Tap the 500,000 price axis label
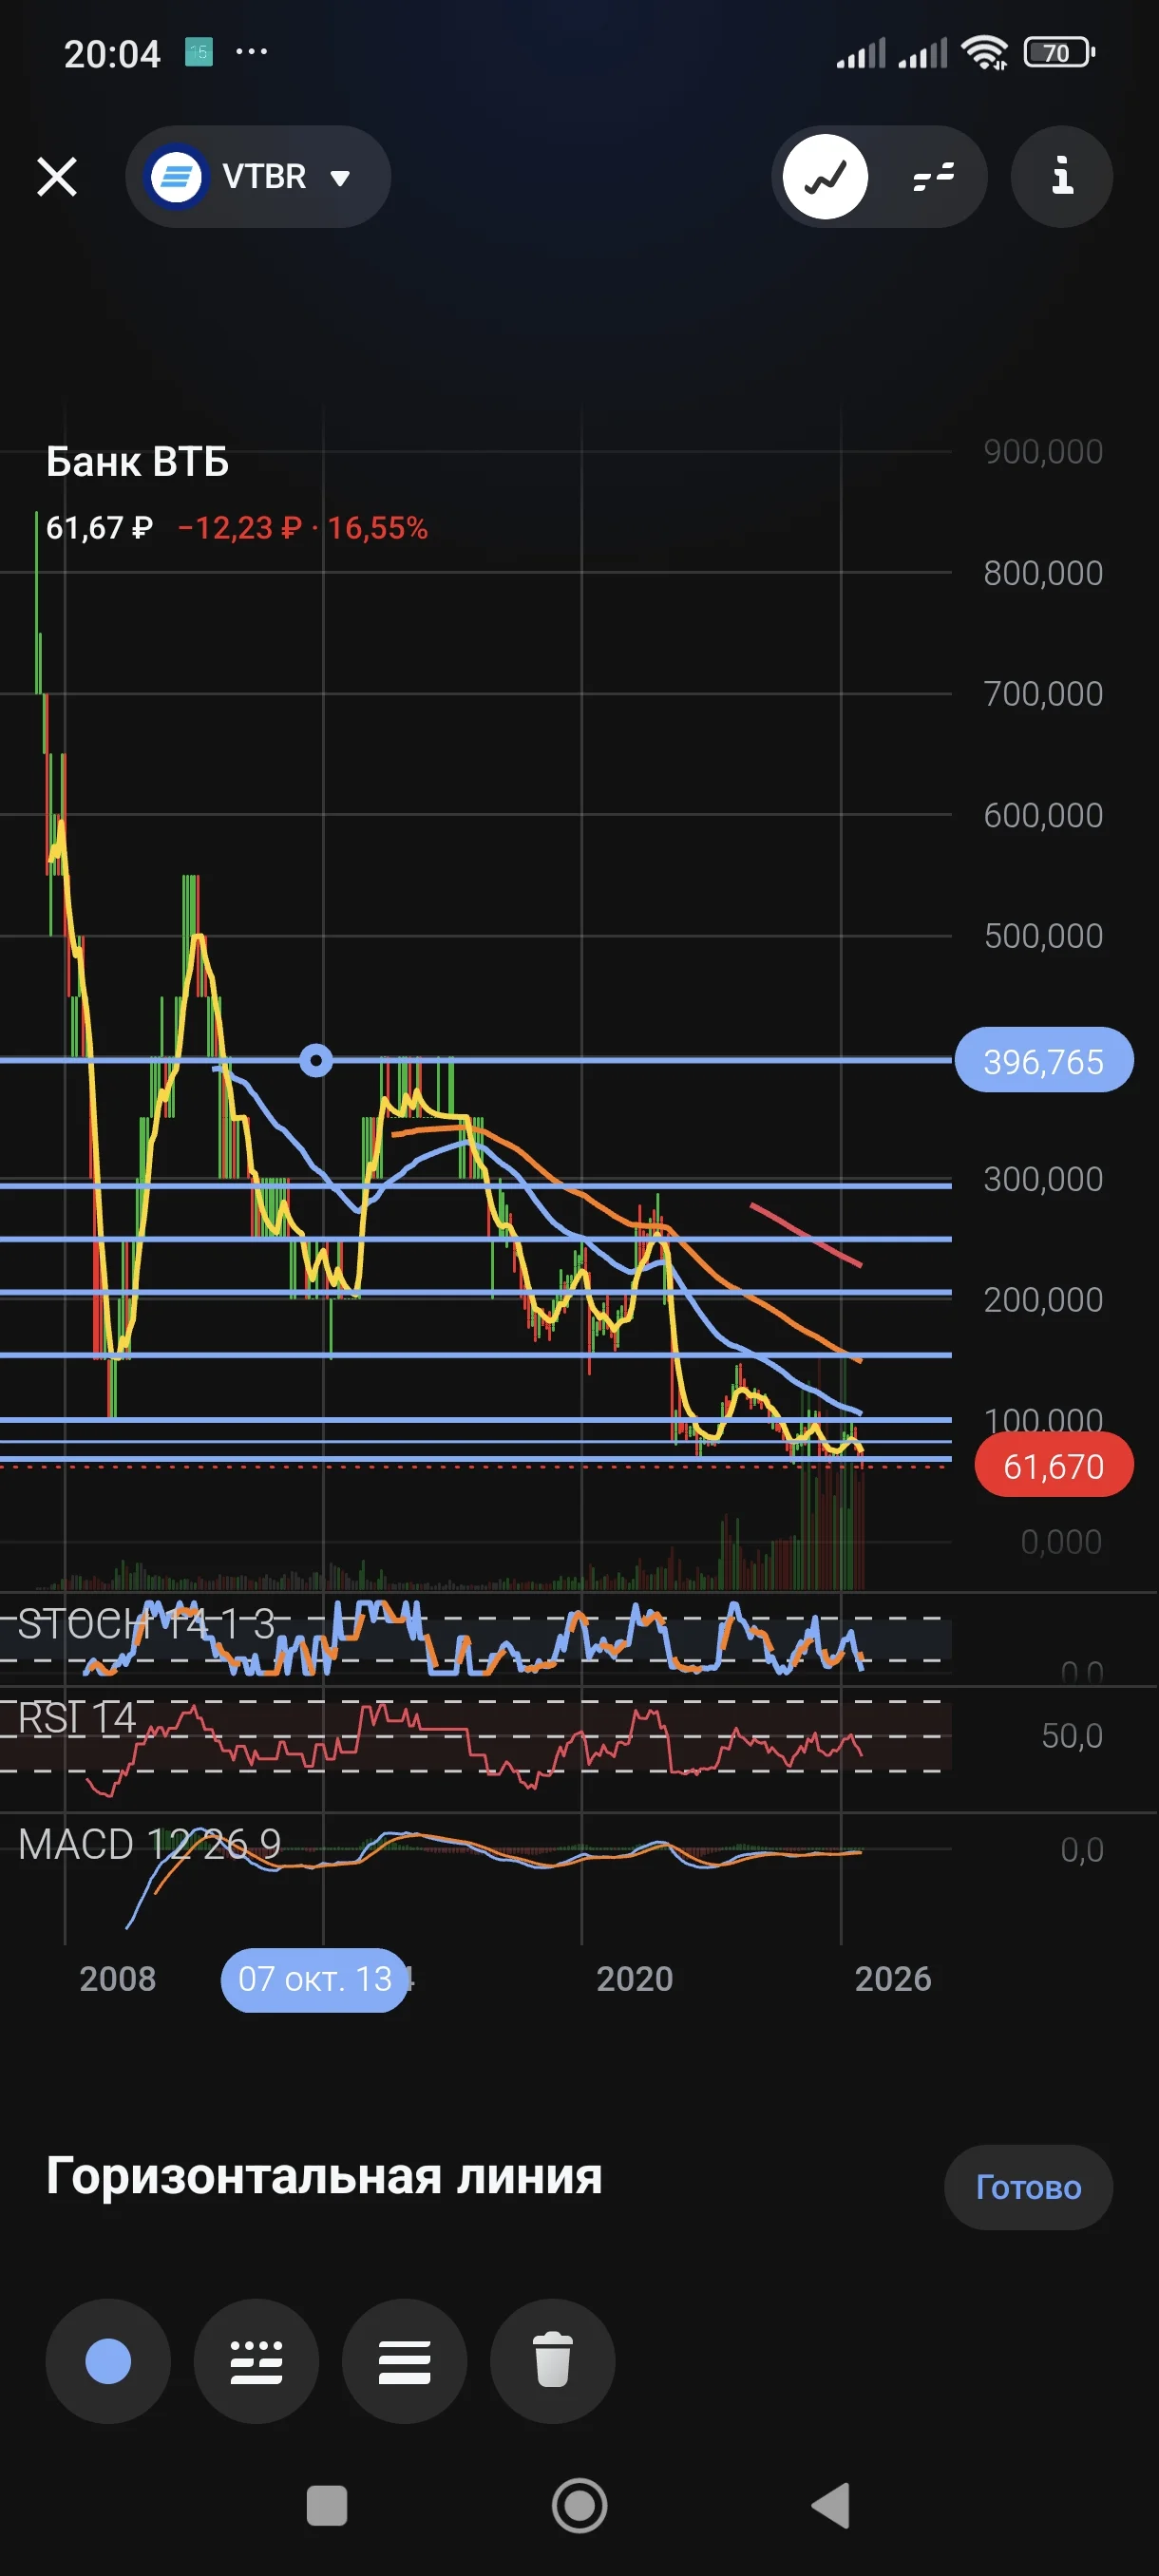The image size is (1159, 2576). tap(1043, 936)
